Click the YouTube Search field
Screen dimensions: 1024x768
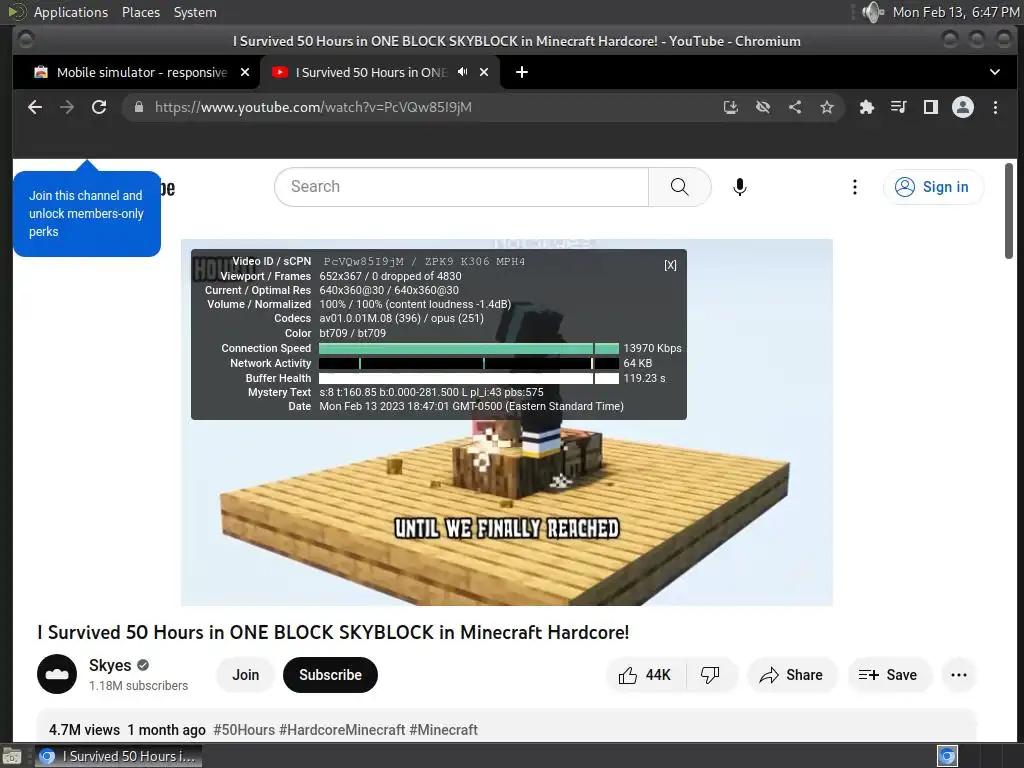tap(462, 187)
